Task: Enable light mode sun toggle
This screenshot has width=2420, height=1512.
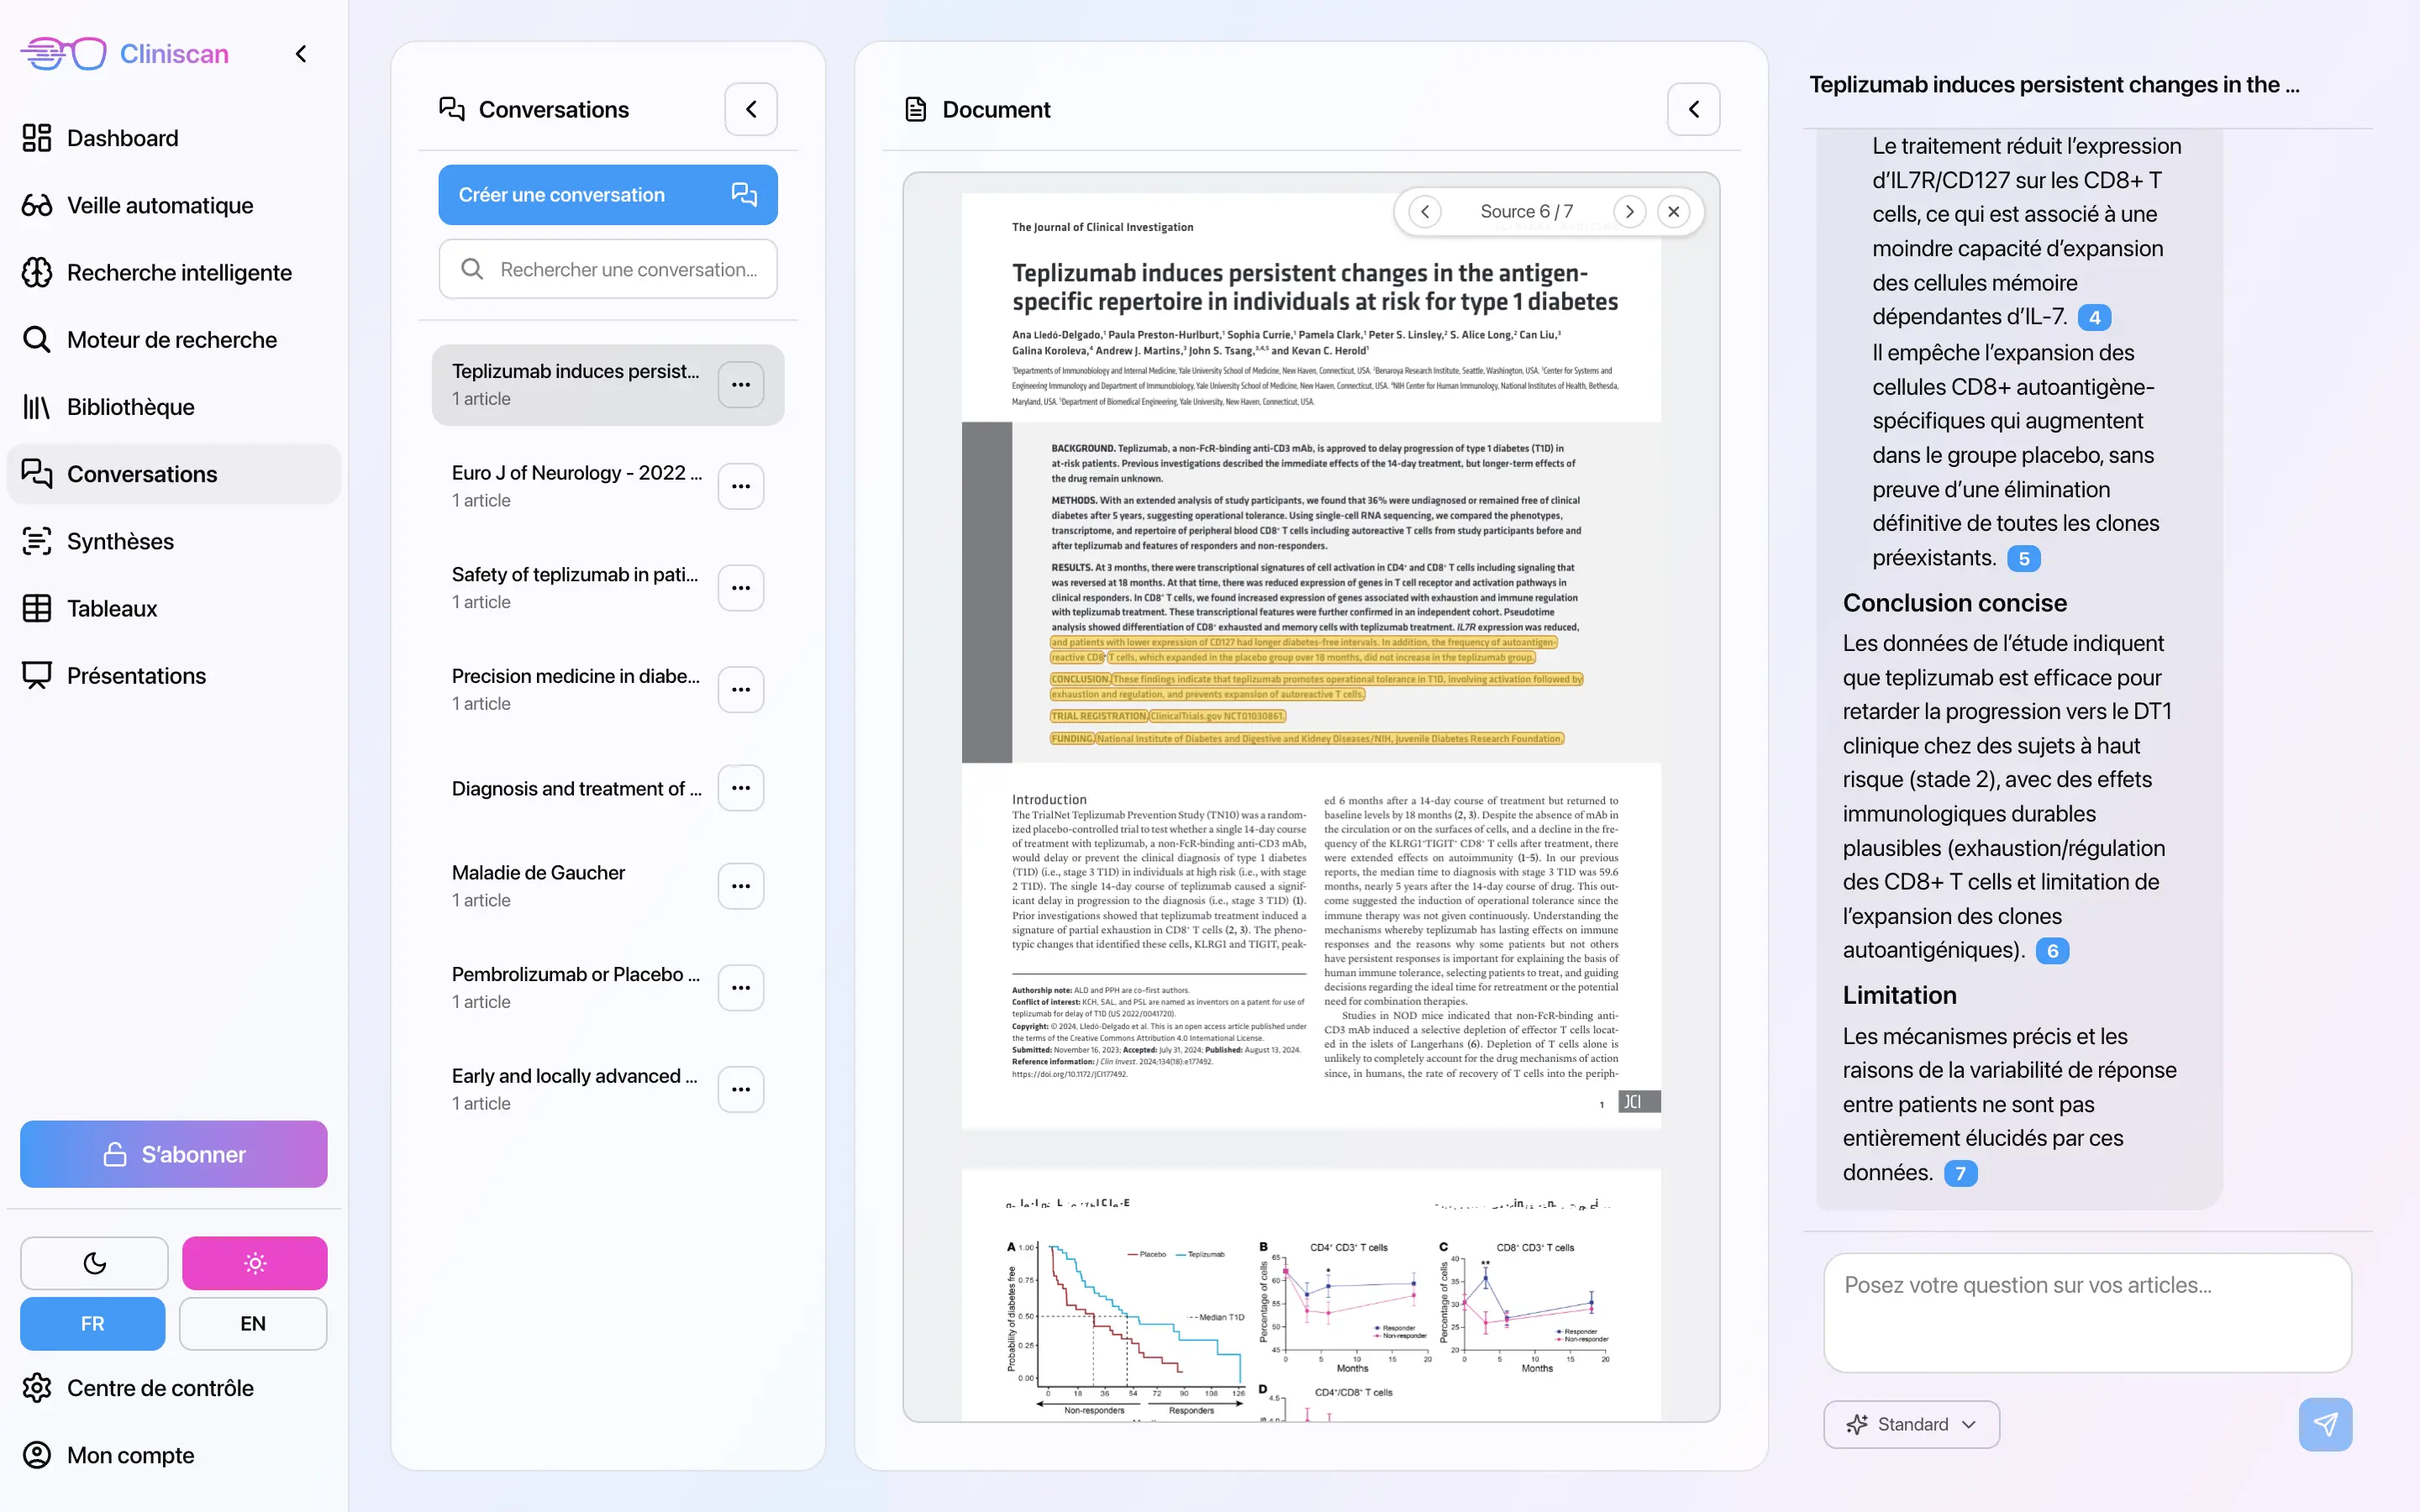Action: tap(254, 1263)
